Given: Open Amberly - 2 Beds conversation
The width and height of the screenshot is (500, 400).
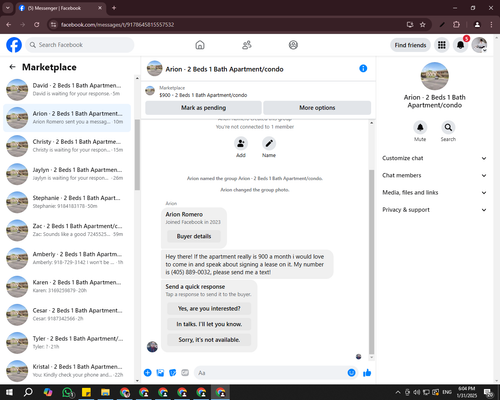Looking at the screenshot, I should tap(67, 258).
